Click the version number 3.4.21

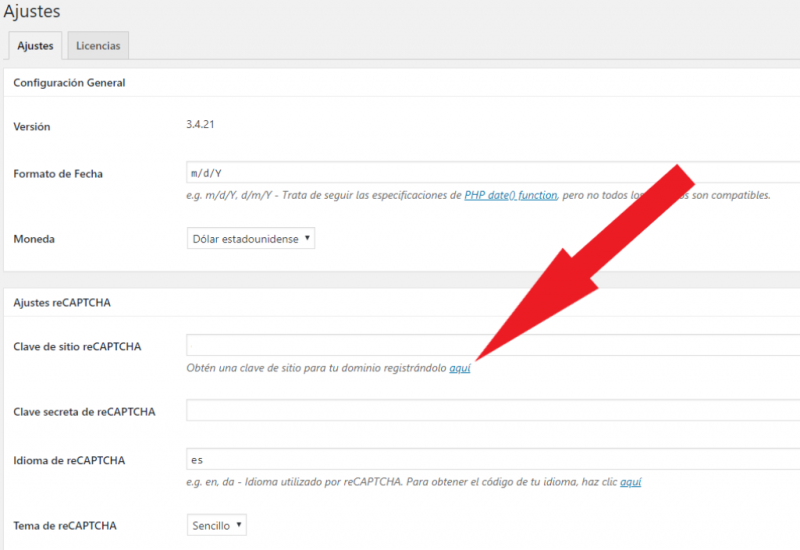pyautogui.click(x=201, y=125)
